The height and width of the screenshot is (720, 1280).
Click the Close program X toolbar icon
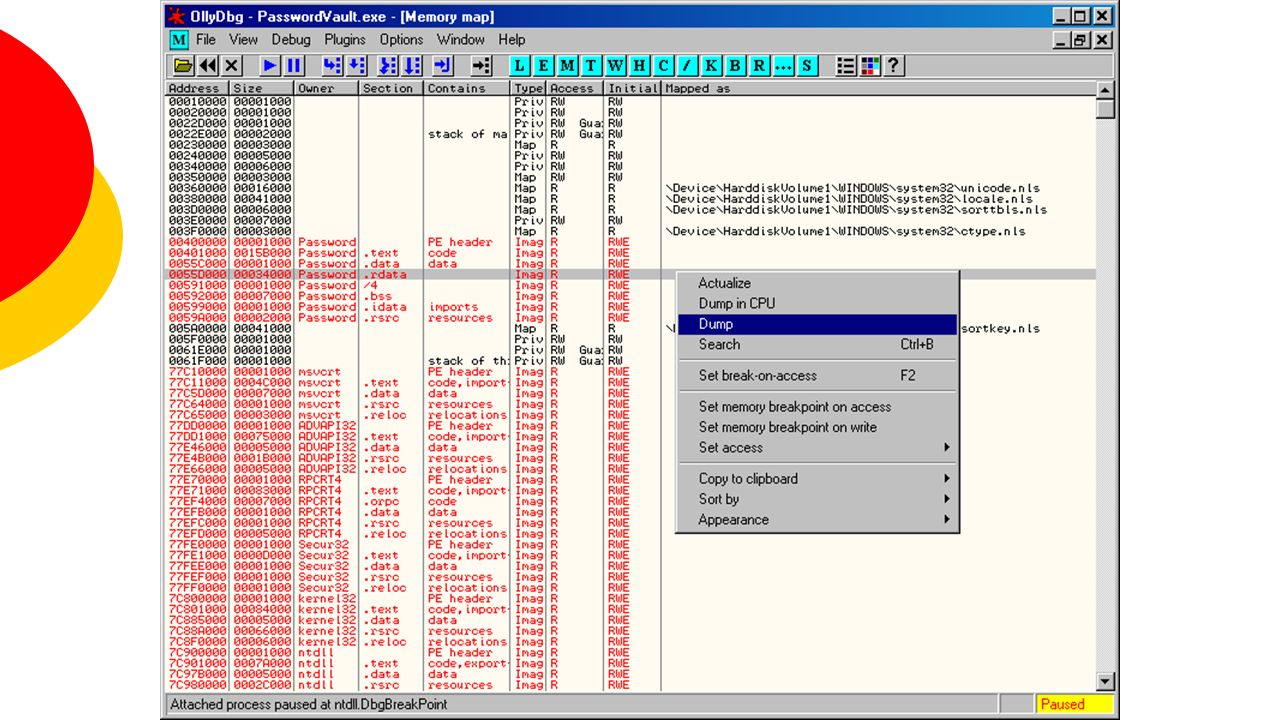[x=232, y=66]
